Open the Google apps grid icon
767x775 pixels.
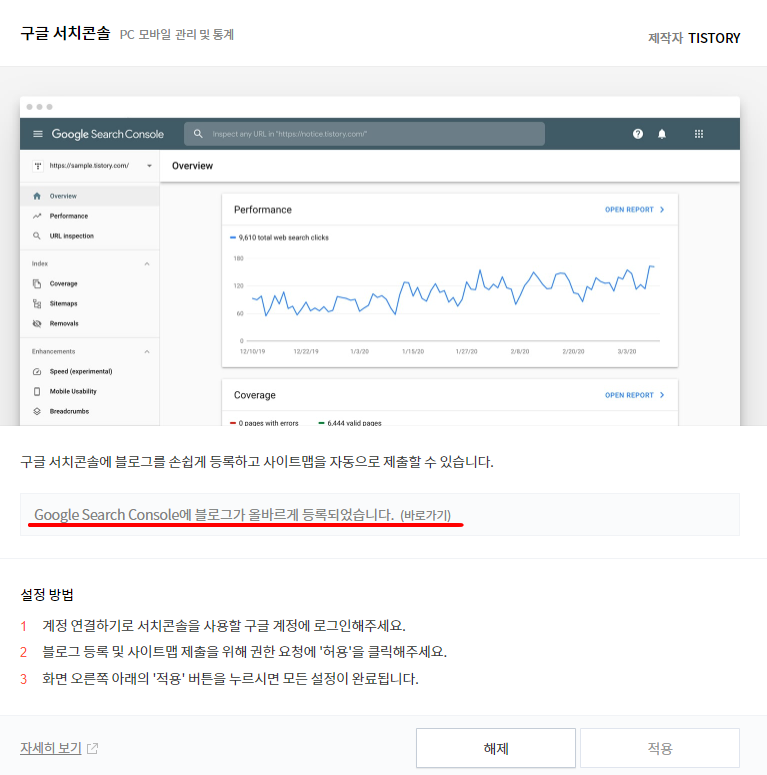(x=699, y=133)
